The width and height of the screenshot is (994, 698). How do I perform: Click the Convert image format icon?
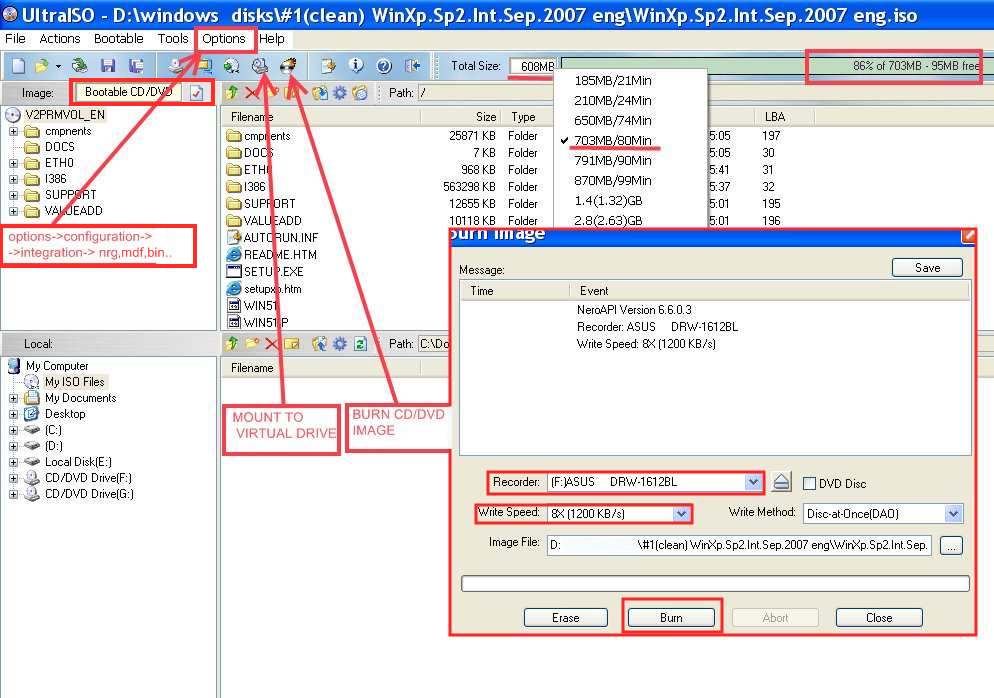tap(232, 66)
